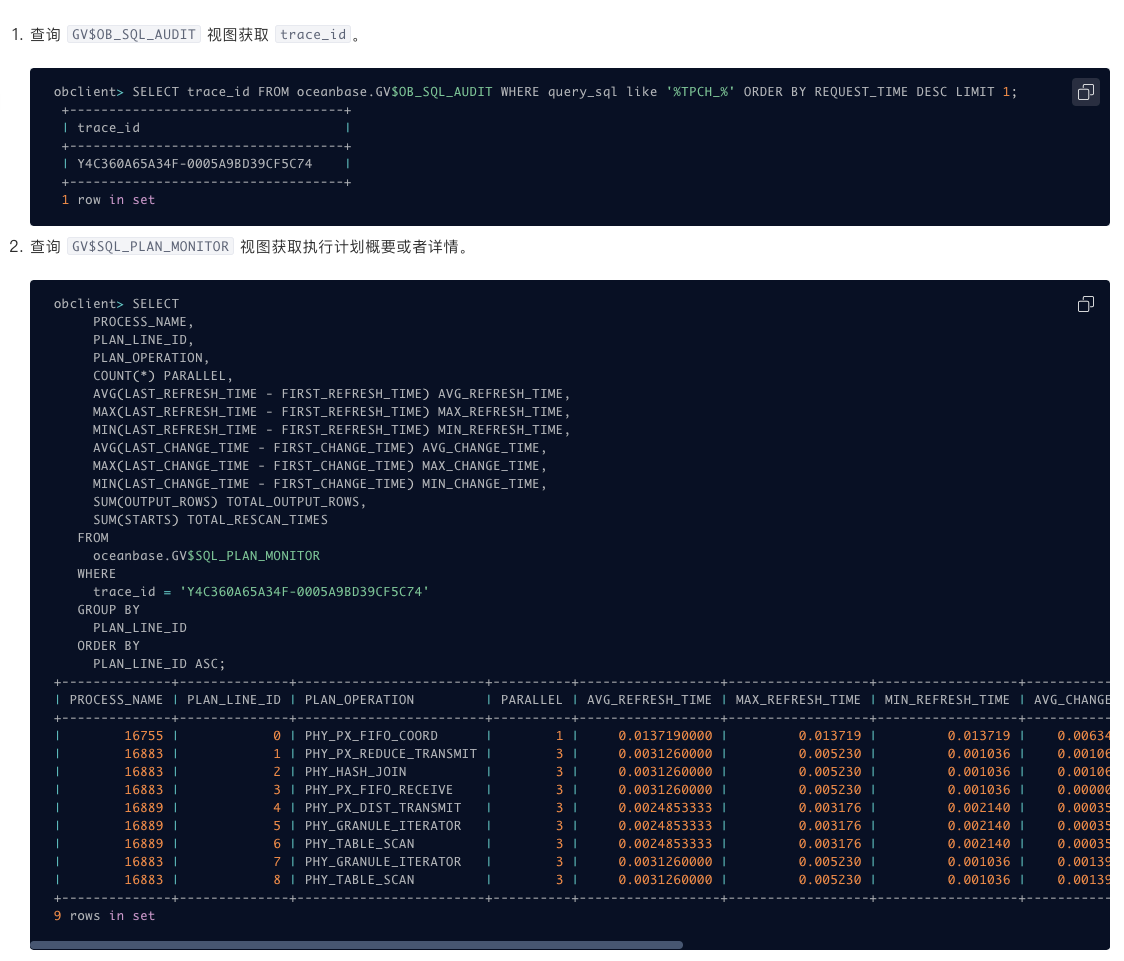Image resolution: width=1124 pixels, height=961 pixels.
Task: Click max refresh time 0.003176 in line 4 row
Action: 830,808
